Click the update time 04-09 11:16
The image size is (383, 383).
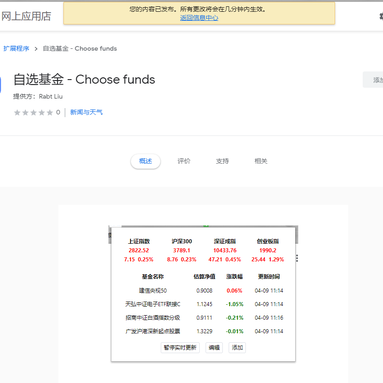pyautogui.click(x=269, y=318)
